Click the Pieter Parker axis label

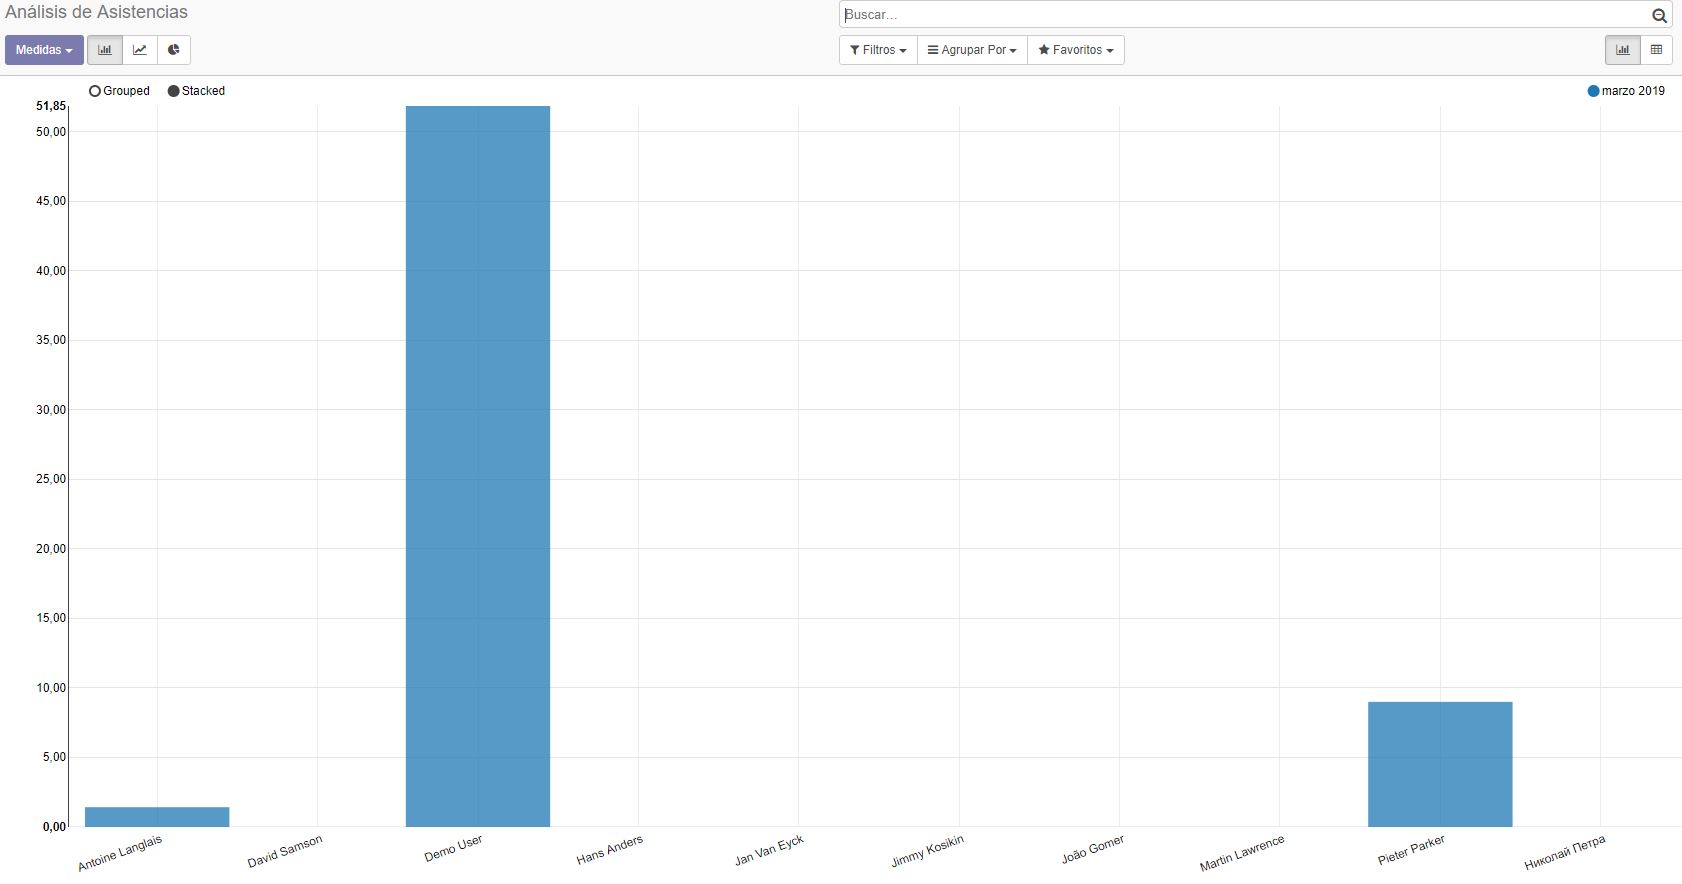(x=1411, y=850)
